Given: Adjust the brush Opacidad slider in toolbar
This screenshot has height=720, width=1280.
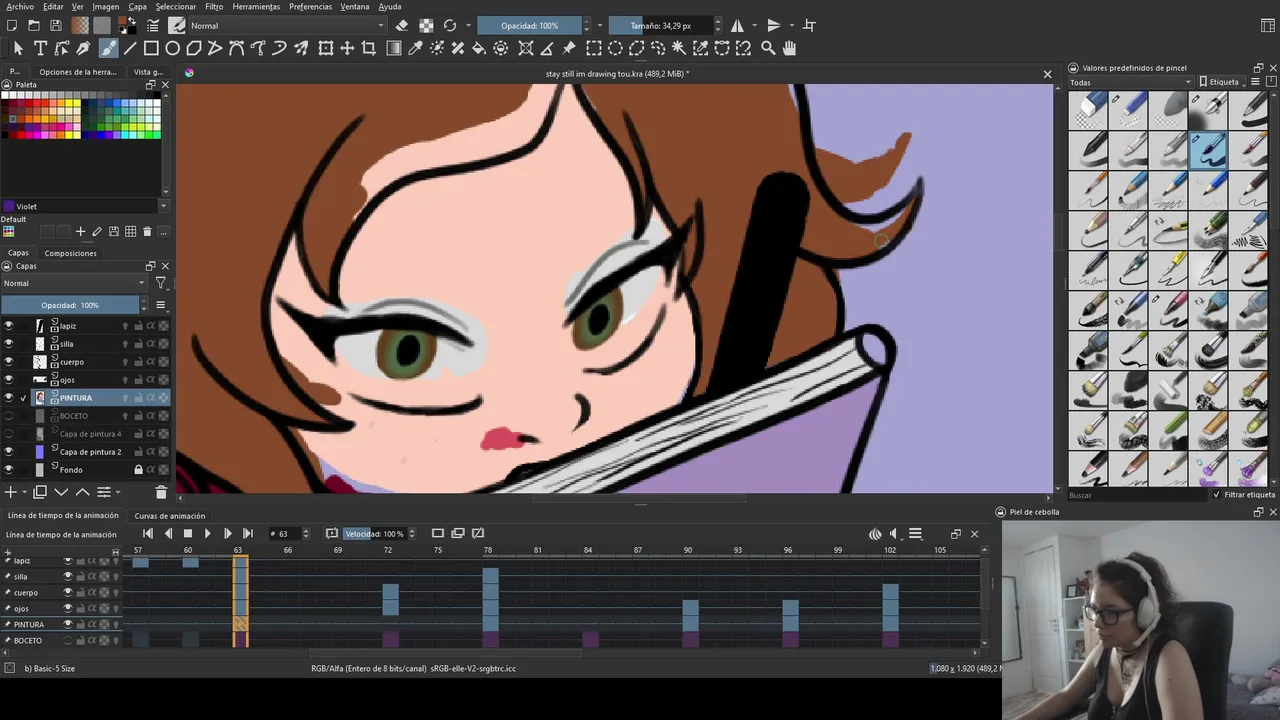Looking at the screenshot, I should pos(529,25).
